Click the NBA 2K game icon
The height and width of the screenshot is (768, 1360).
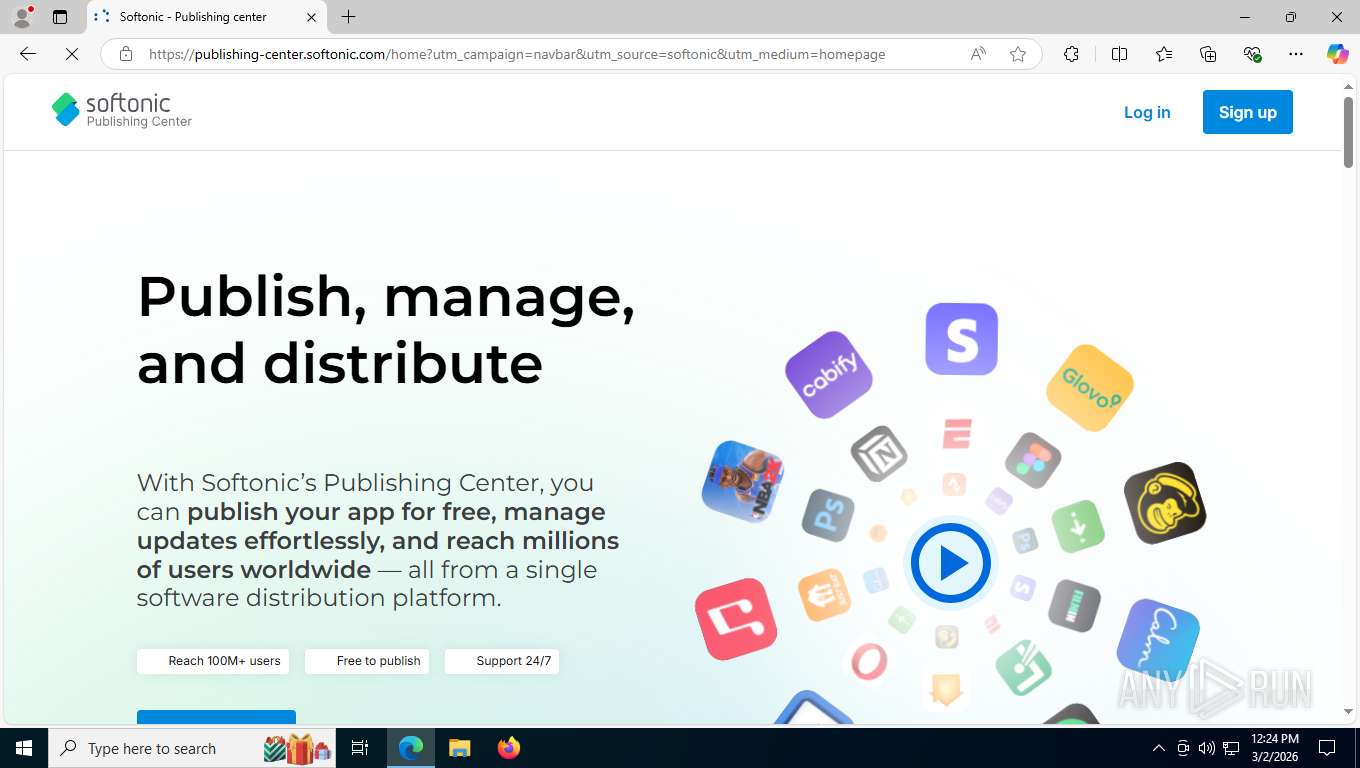[743, 482]
